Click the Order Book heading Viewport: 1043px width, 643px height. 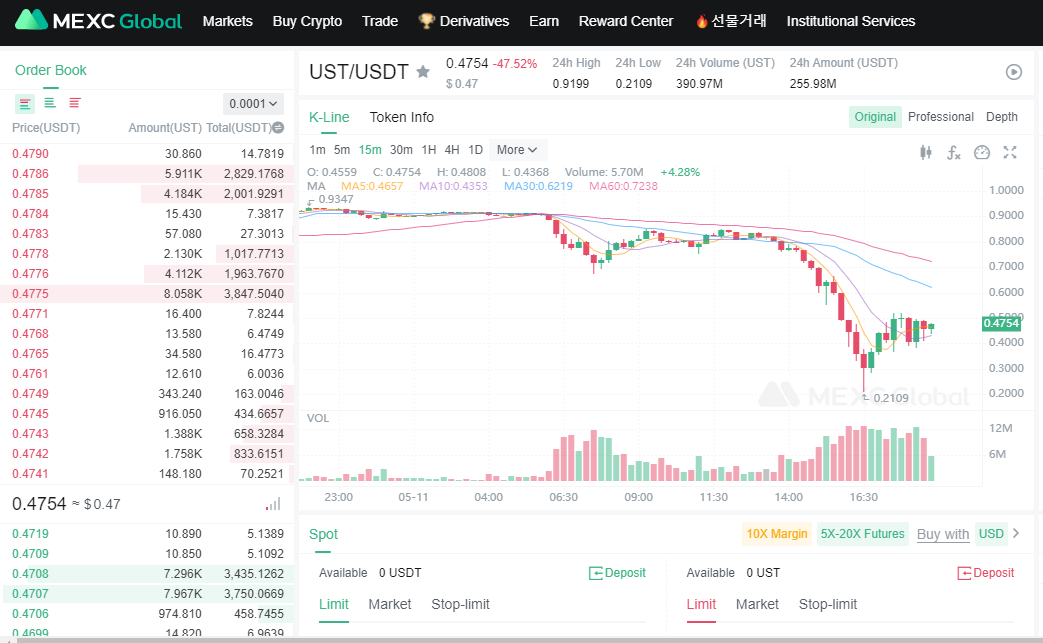click(x=51, y=70)
